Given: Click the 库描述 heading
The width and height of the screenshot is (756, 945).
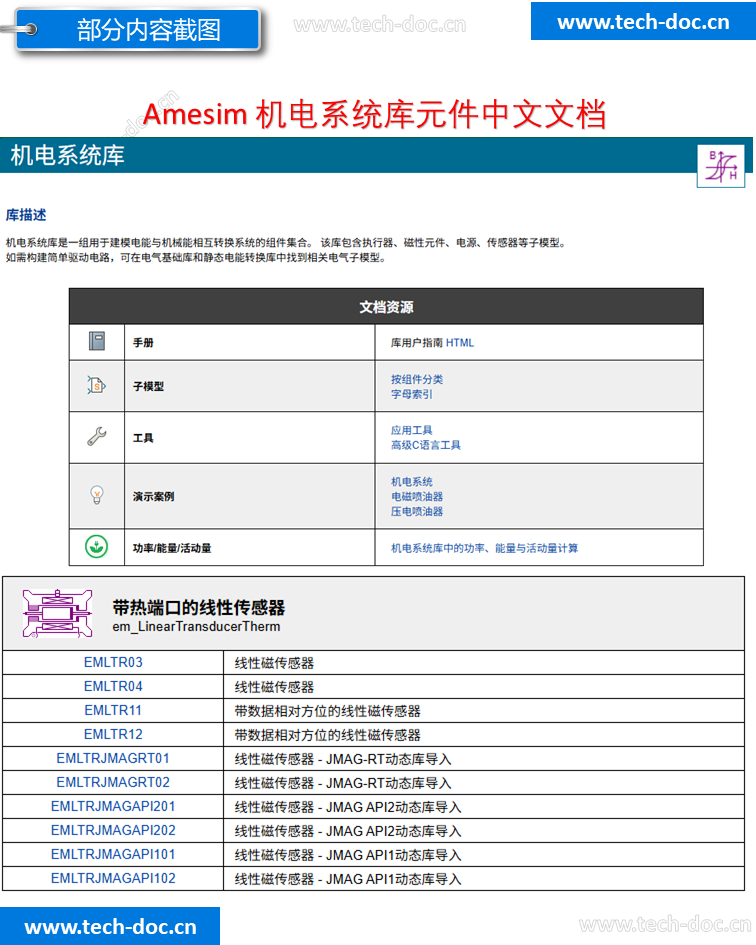Looking at the screenshot, I should (26, 215).
